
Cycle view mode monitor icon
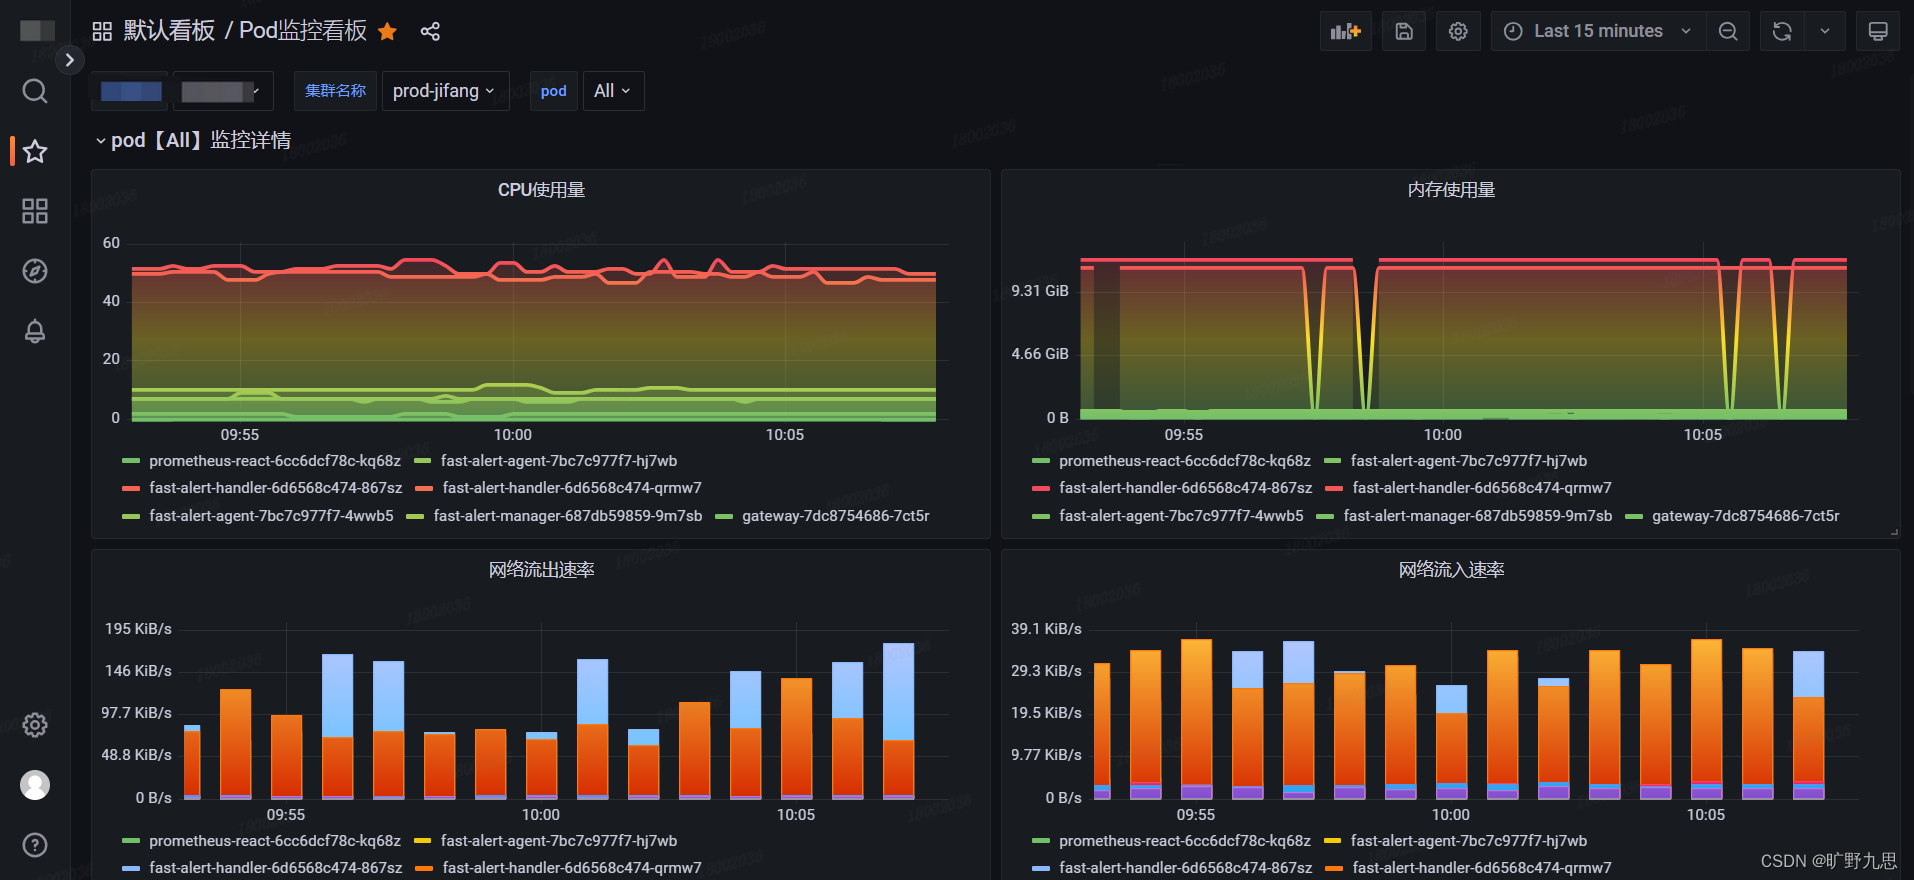click(x=1878, y=31)
